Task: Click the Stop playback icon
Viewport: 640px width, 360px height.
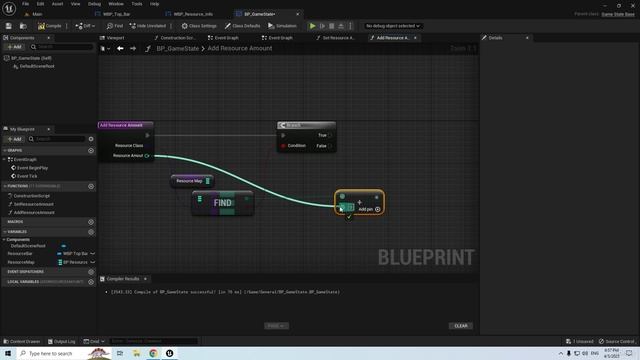Action: tap(332, 26)
